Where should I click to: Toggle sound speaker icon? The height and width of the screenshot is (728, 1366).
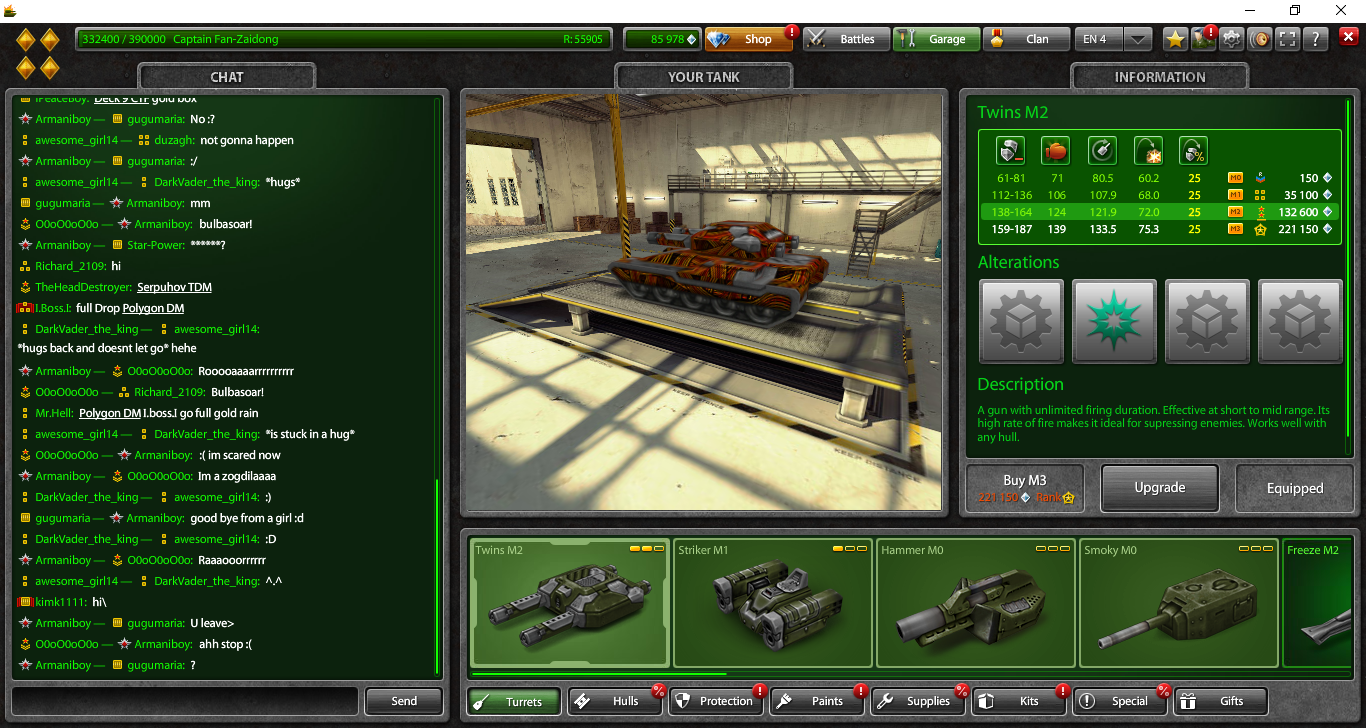[1259, 39]
